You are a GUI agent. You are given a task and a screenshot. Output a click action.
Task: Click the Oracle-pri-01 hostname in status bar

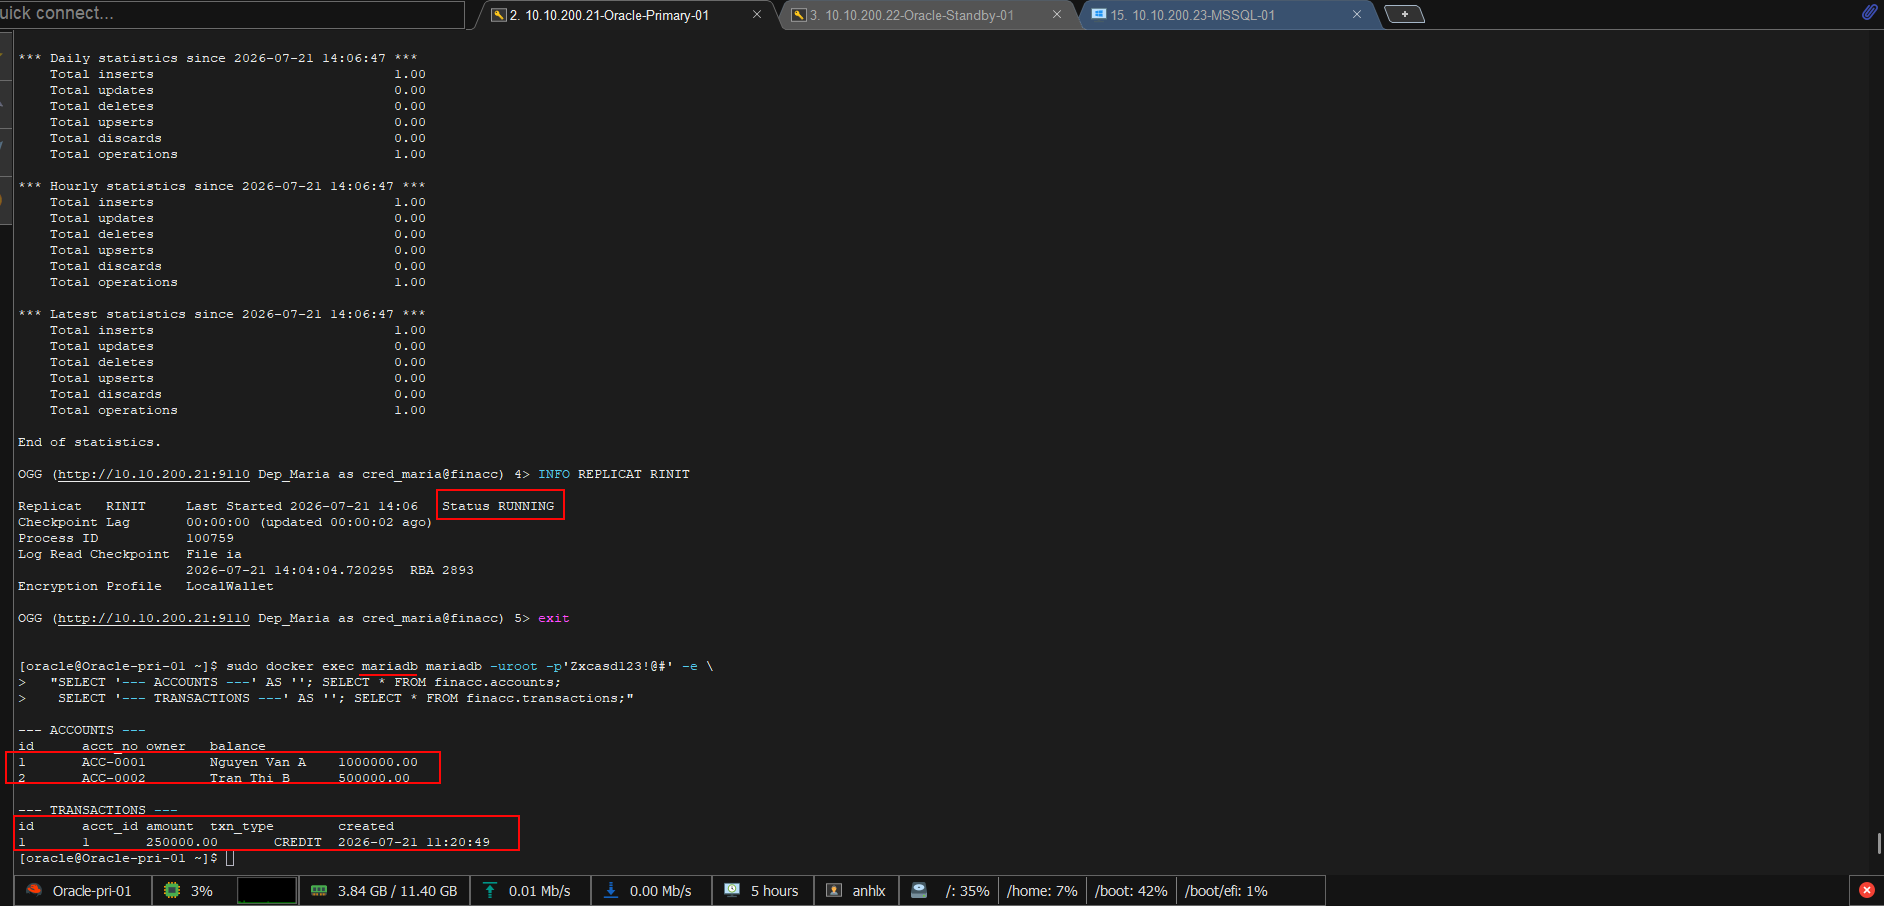tap(92, 891)
